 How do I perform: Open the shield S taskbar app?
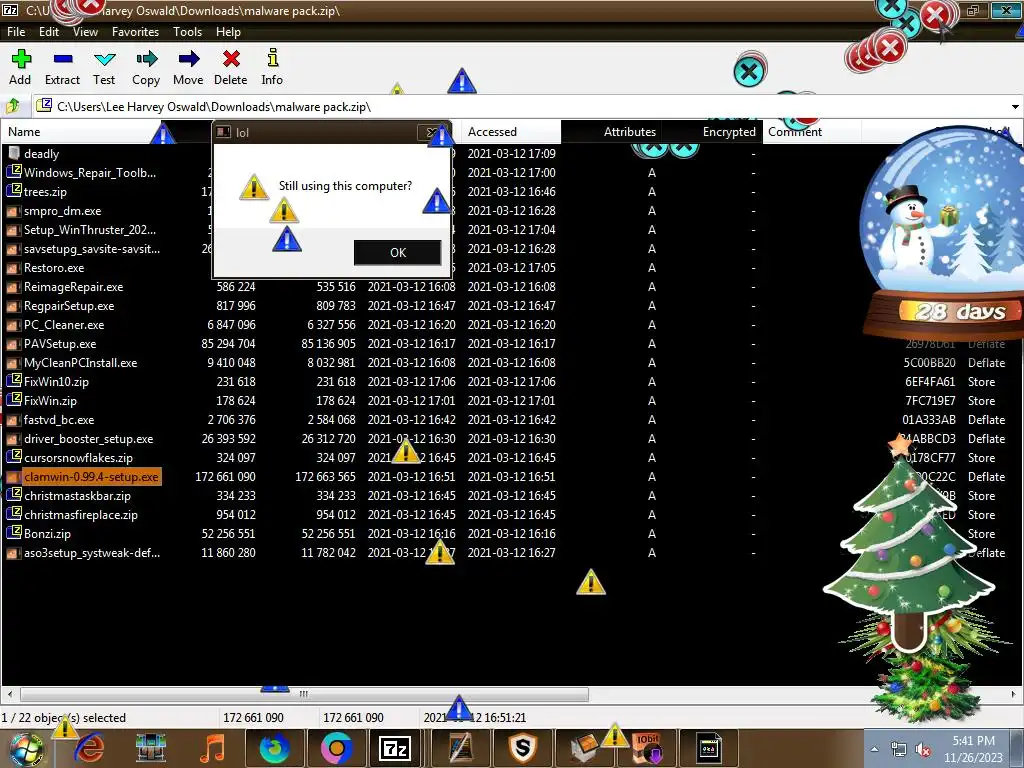522,748
